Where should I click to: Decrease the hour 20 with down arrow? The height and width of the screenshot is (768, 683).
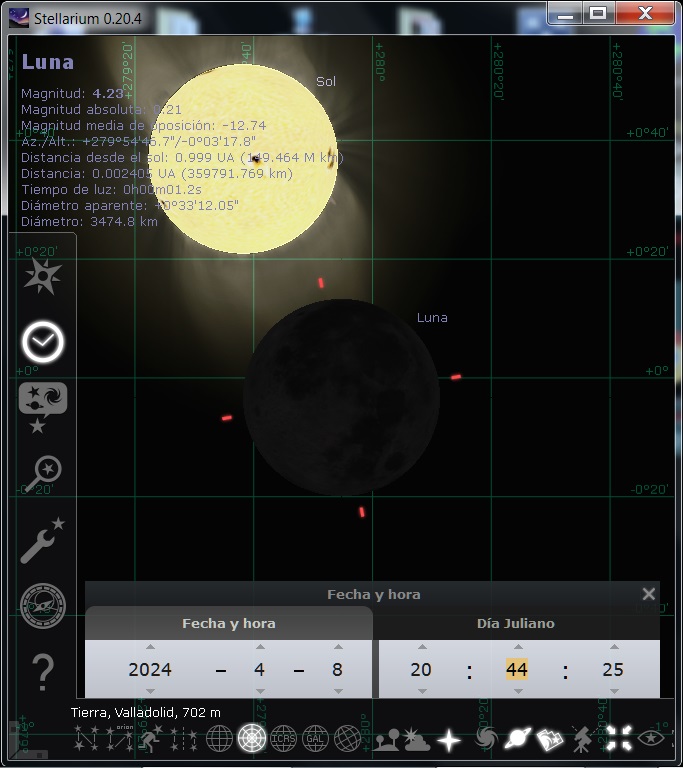pos(422,691)
